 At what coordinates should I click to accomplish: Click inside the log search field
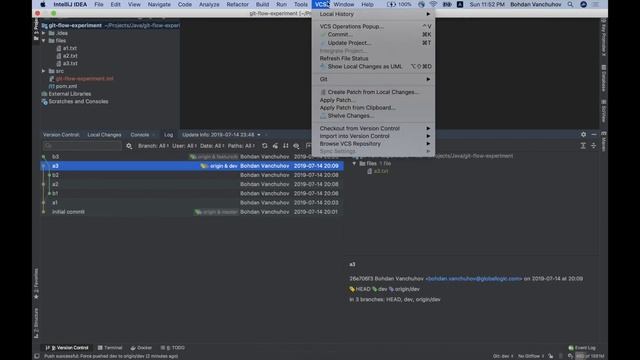82,146
